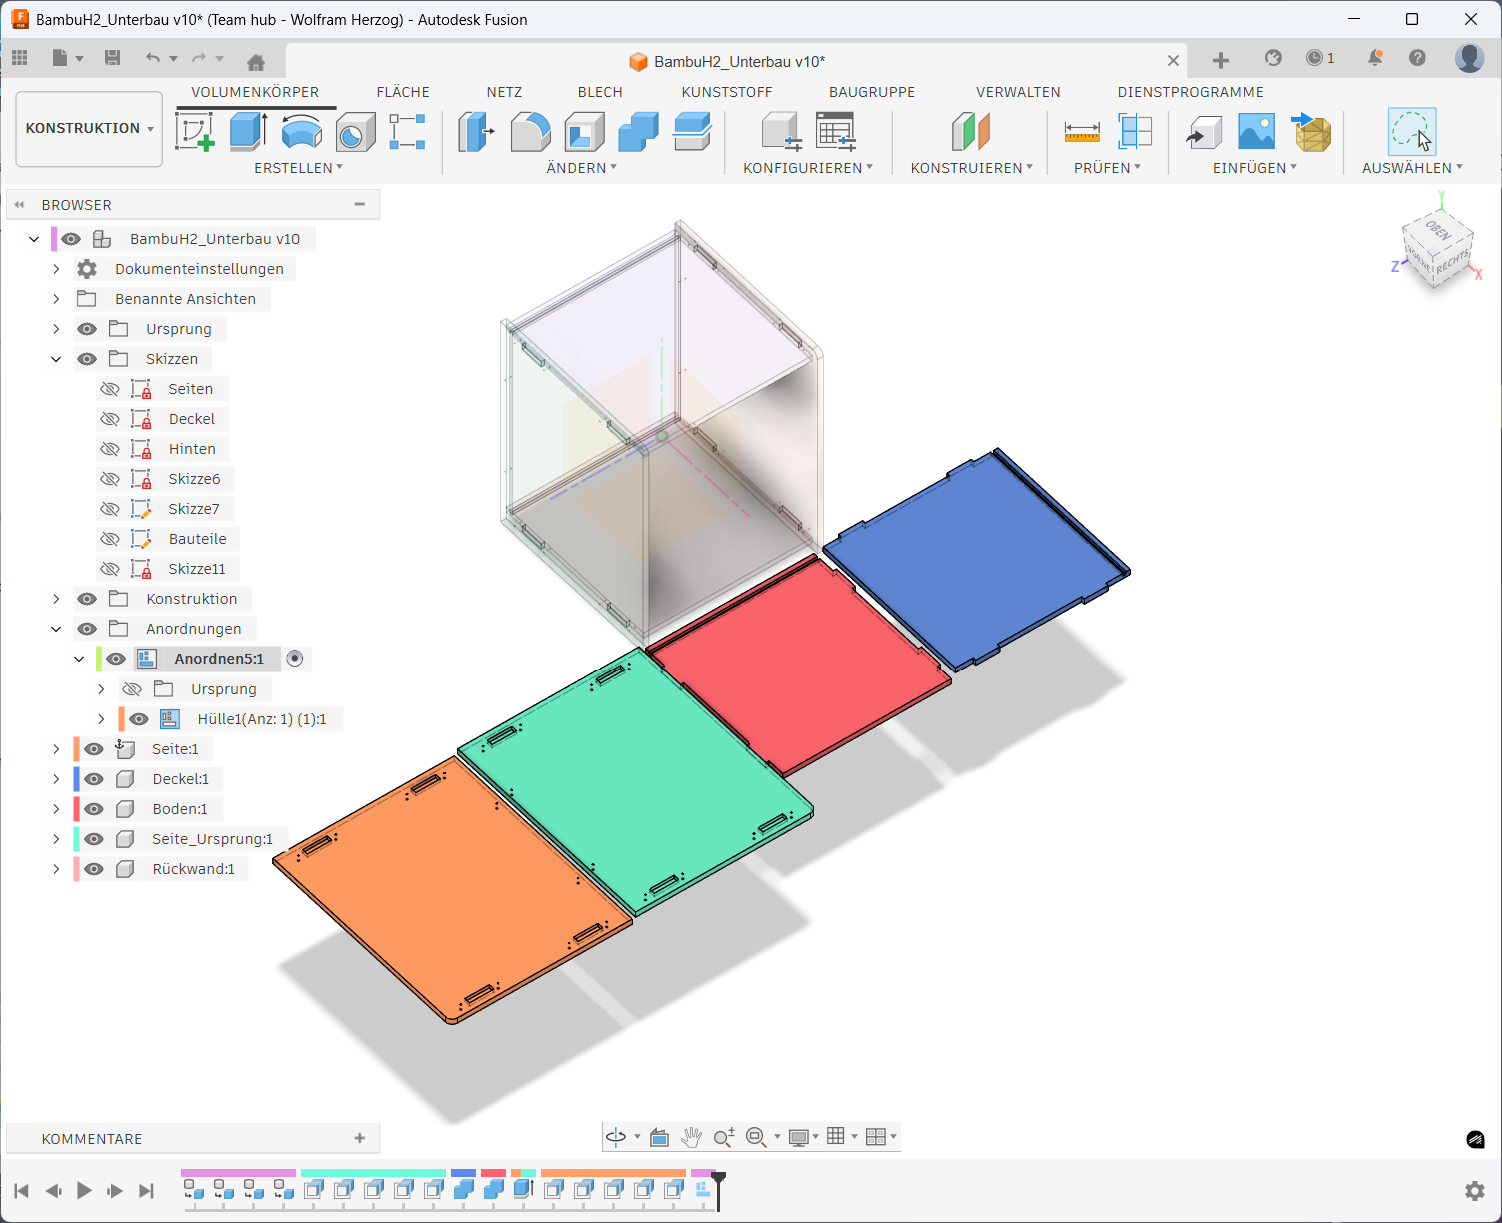This screenshot has width=1502, height=1223.
Task: Collapse the Skizzen folder
Action: (56, 359)
